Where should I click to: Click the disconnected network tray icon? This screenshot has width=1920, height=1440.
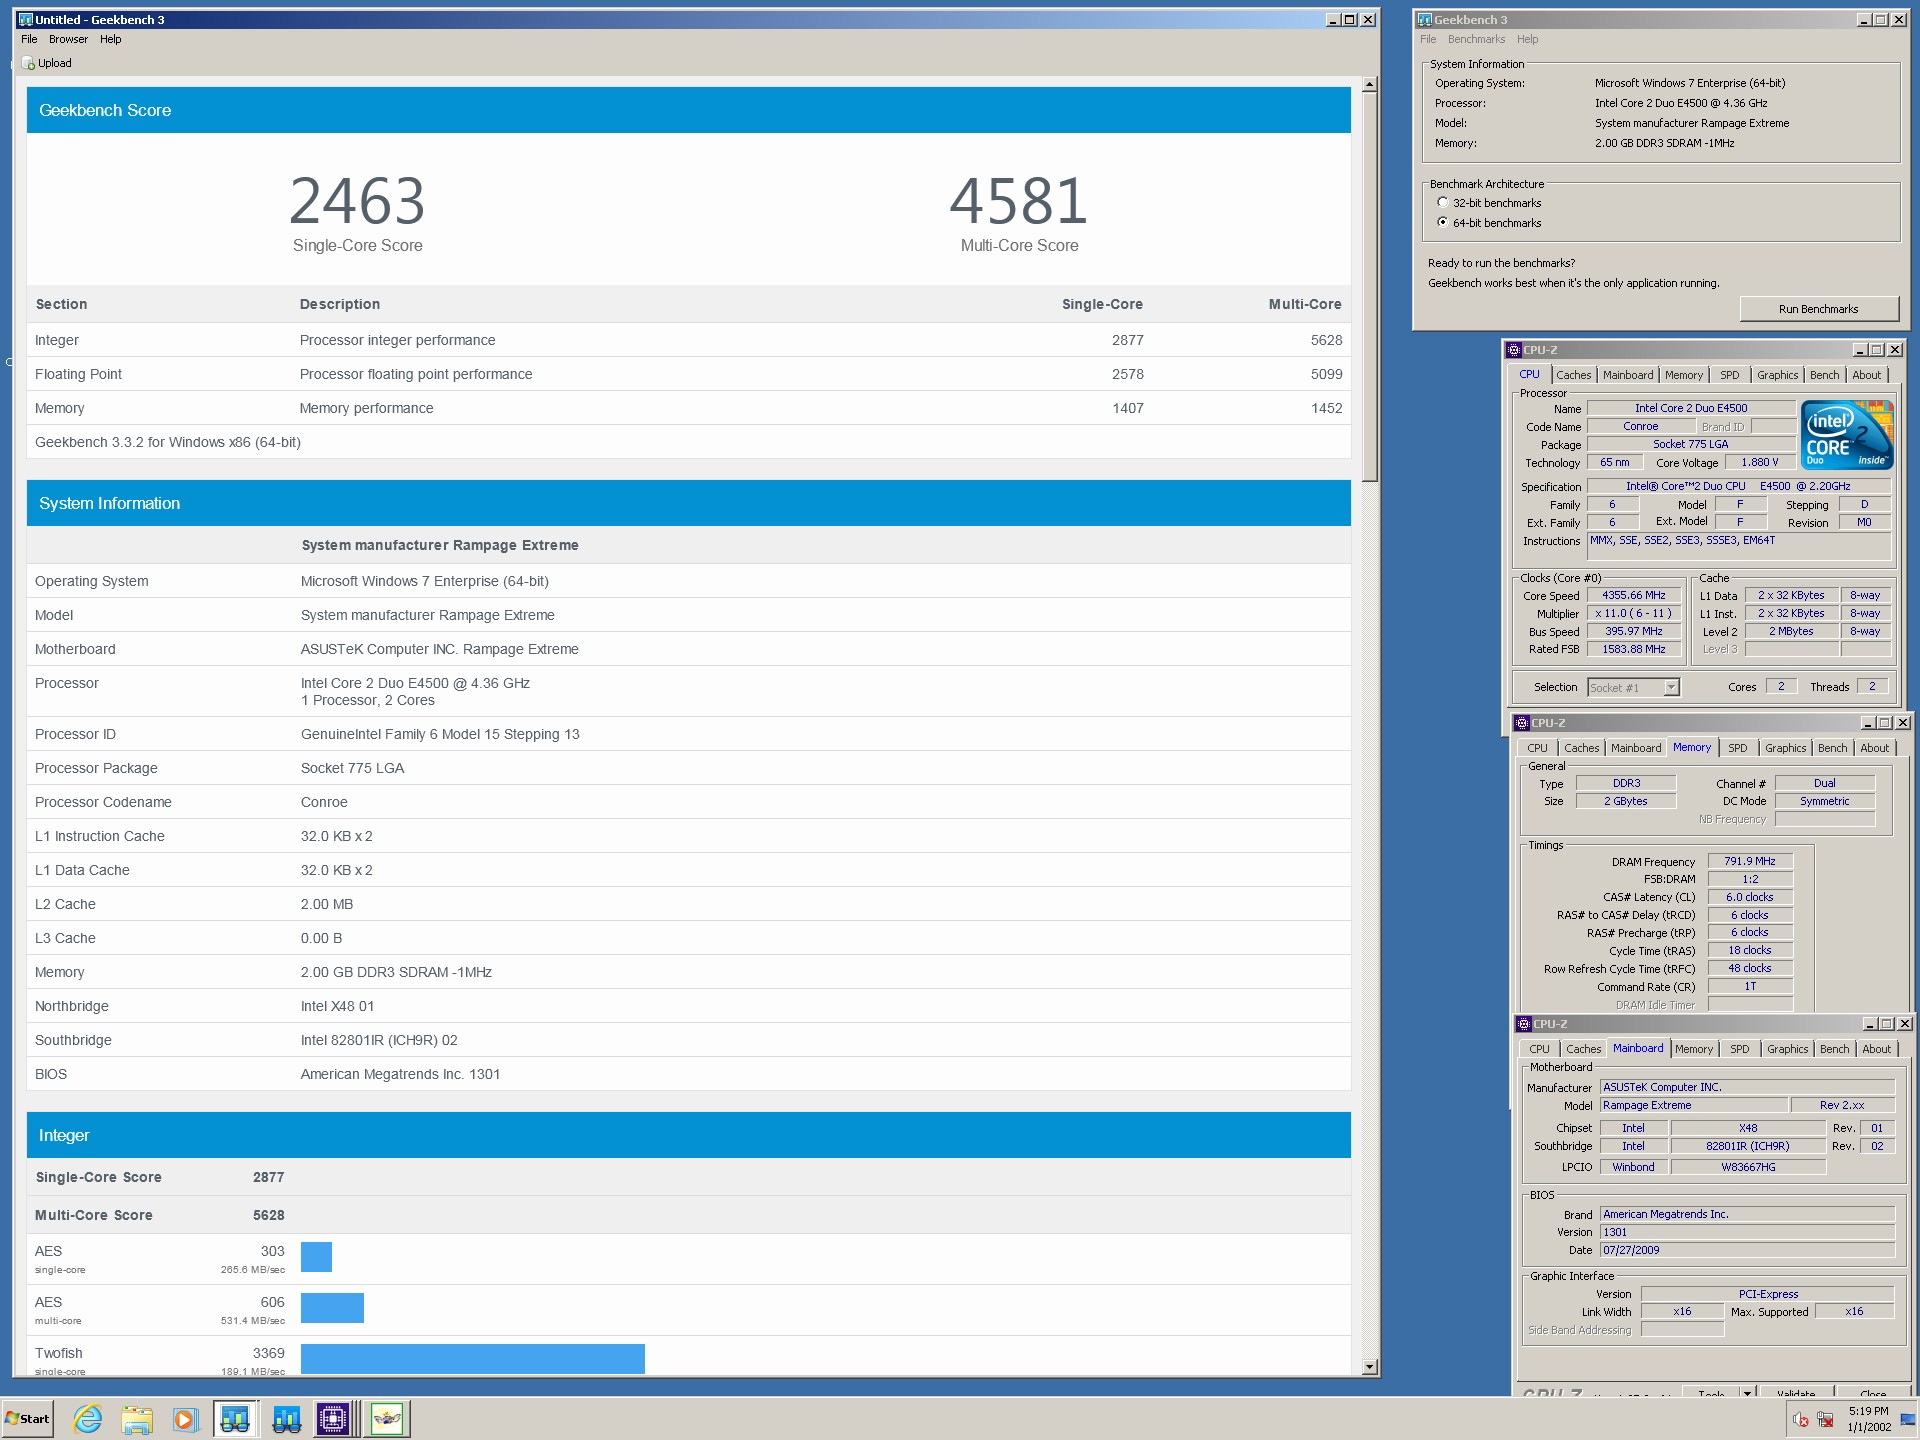(x=1825, y=1419)
